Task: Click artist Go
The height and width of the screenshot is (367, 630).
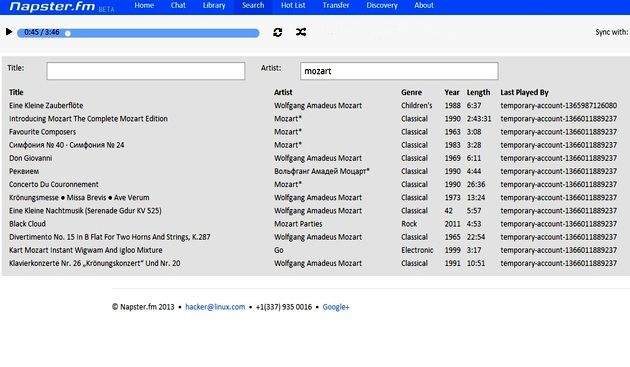Action: (279, 250)
